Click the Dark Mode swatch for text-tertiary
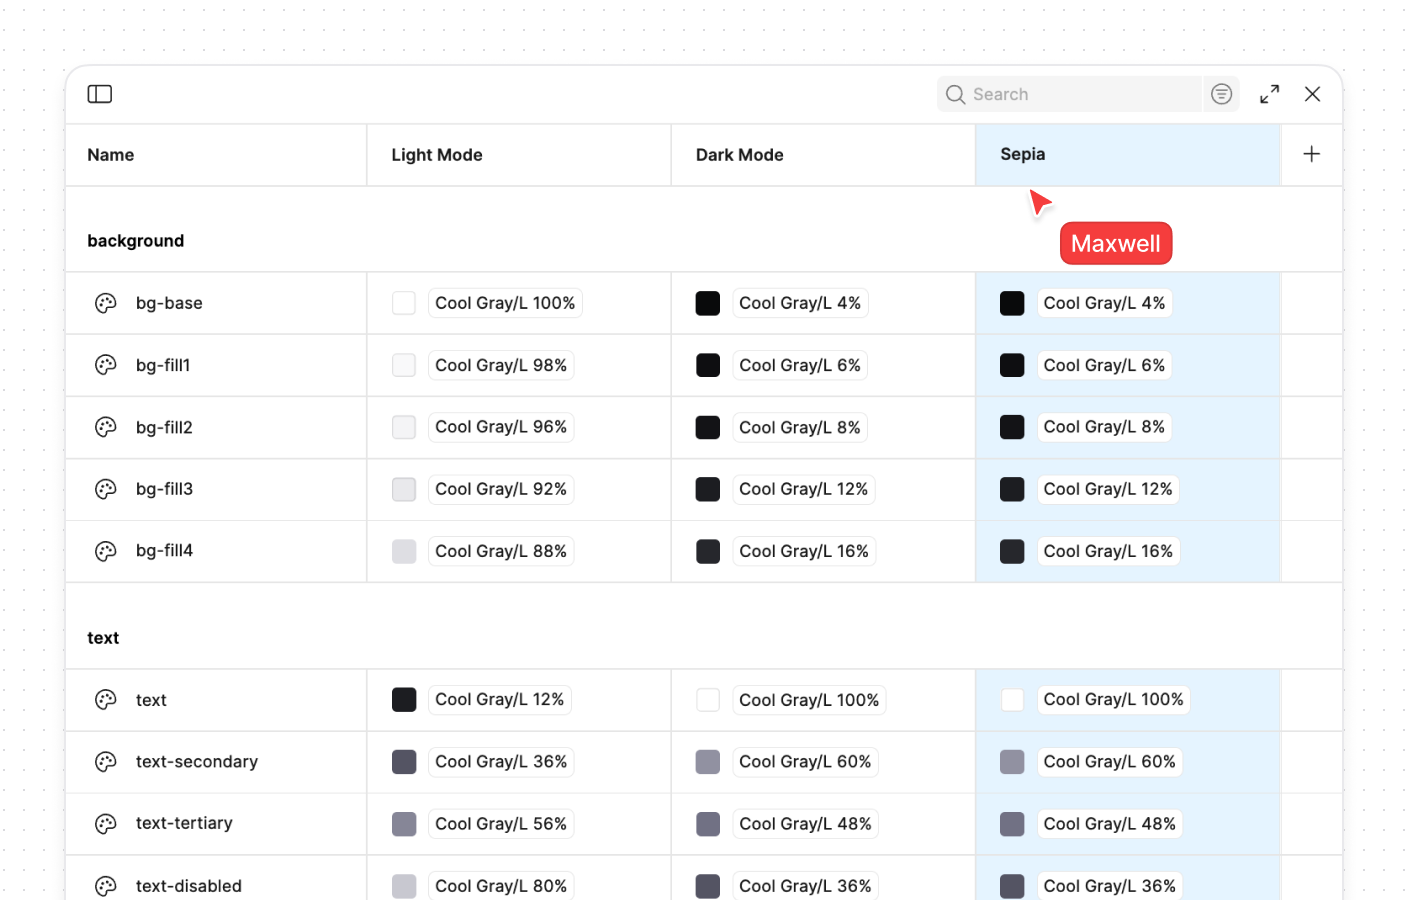This screenshot has width=1408, height=900. 708,824
